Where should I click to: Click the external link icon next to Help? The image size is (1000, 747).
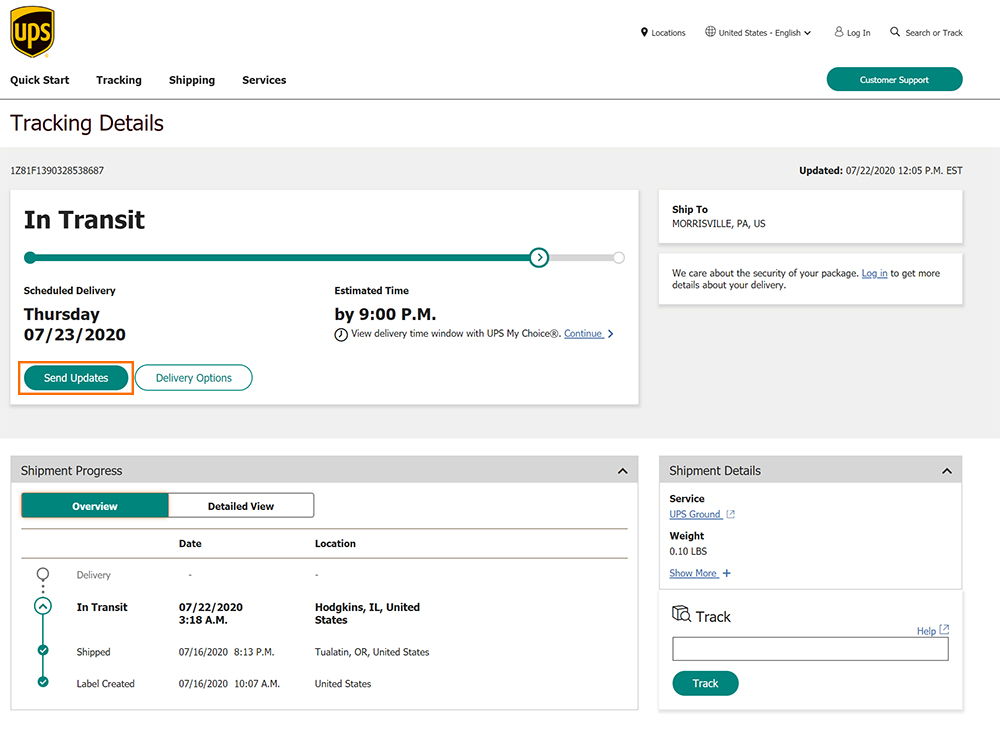click(945, 630)
